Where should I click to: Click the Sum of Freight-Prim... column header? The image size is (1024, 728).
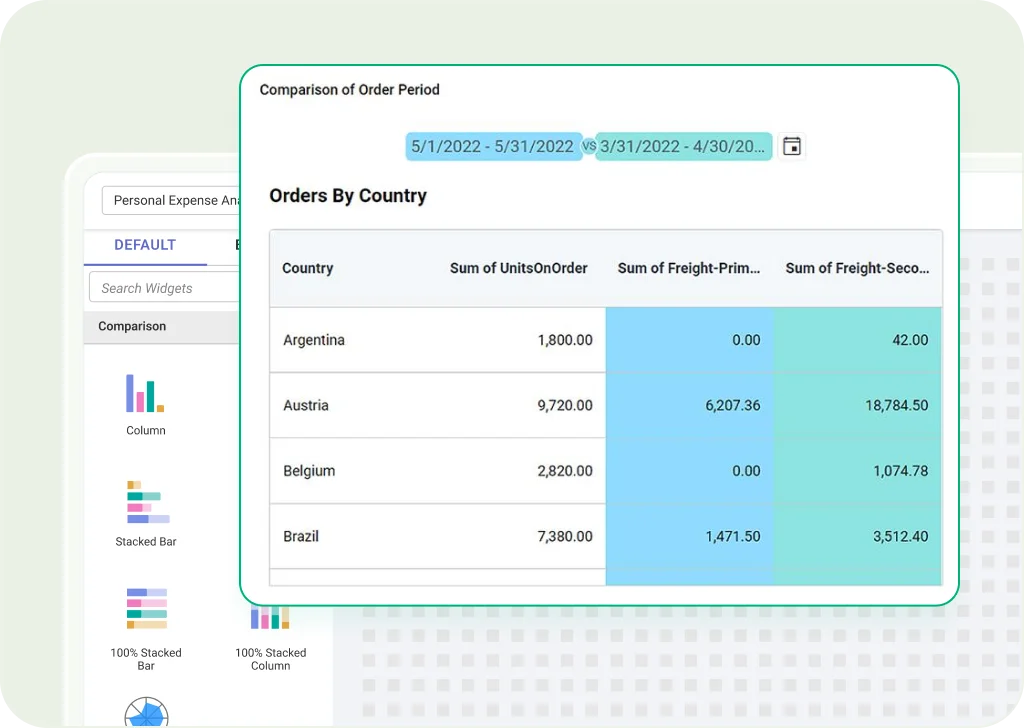click(689, 268)
